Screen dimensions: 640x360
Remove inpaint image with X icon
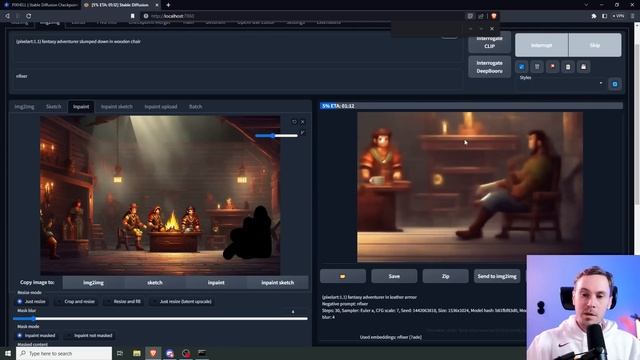point(302,122)
